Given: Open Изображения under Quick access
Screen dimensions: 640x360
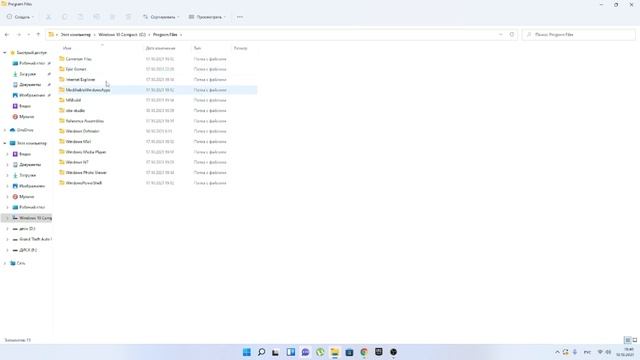Looking at the screenshot, I should coord(31,95).
